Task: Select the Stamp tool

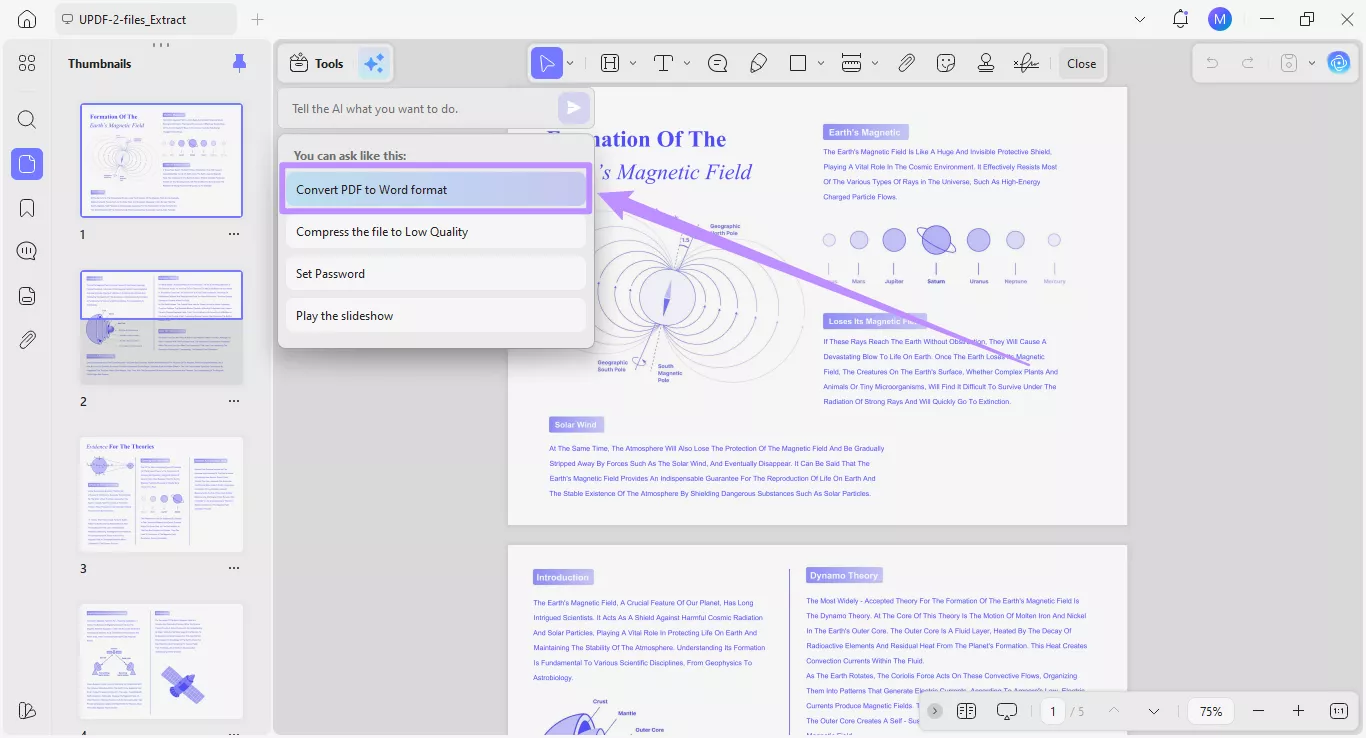Action: click(985, 62)
